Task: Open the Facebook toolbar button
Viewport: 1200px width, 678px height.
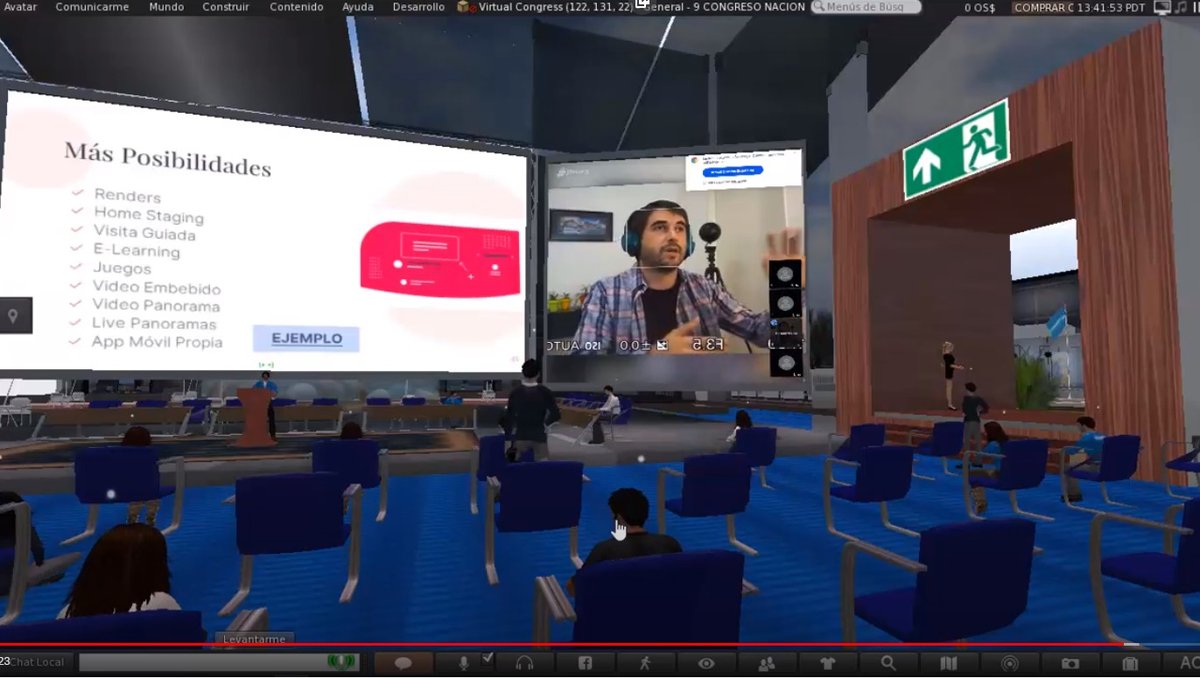Action: click(585, 663)
